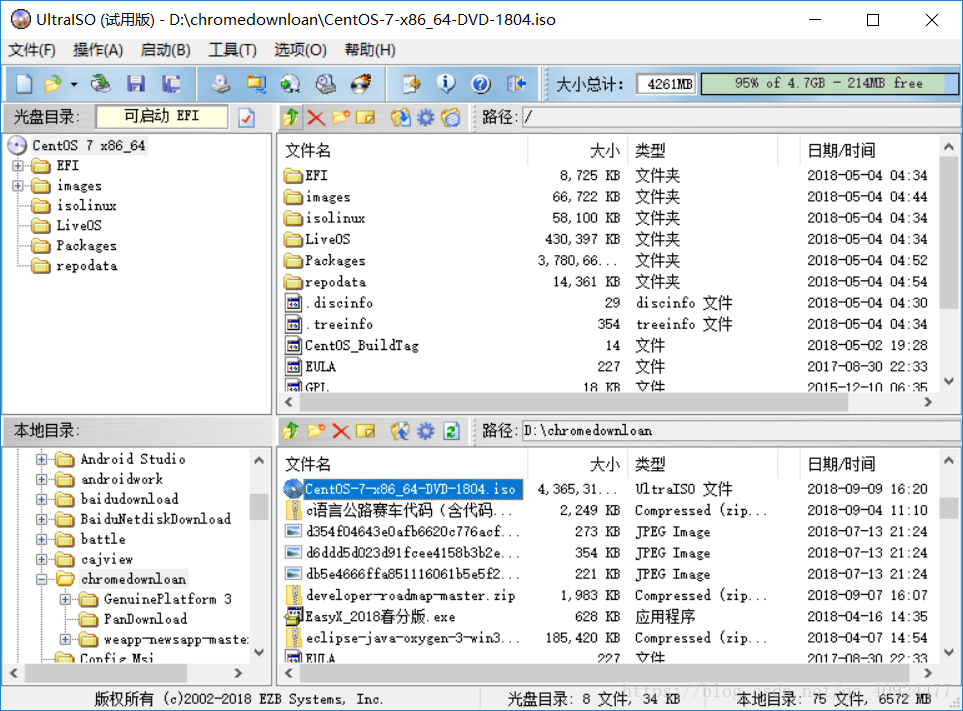Sort ISO file list by 大小 column
Screen dimensions: 963x711
click(x=576, y=150)
